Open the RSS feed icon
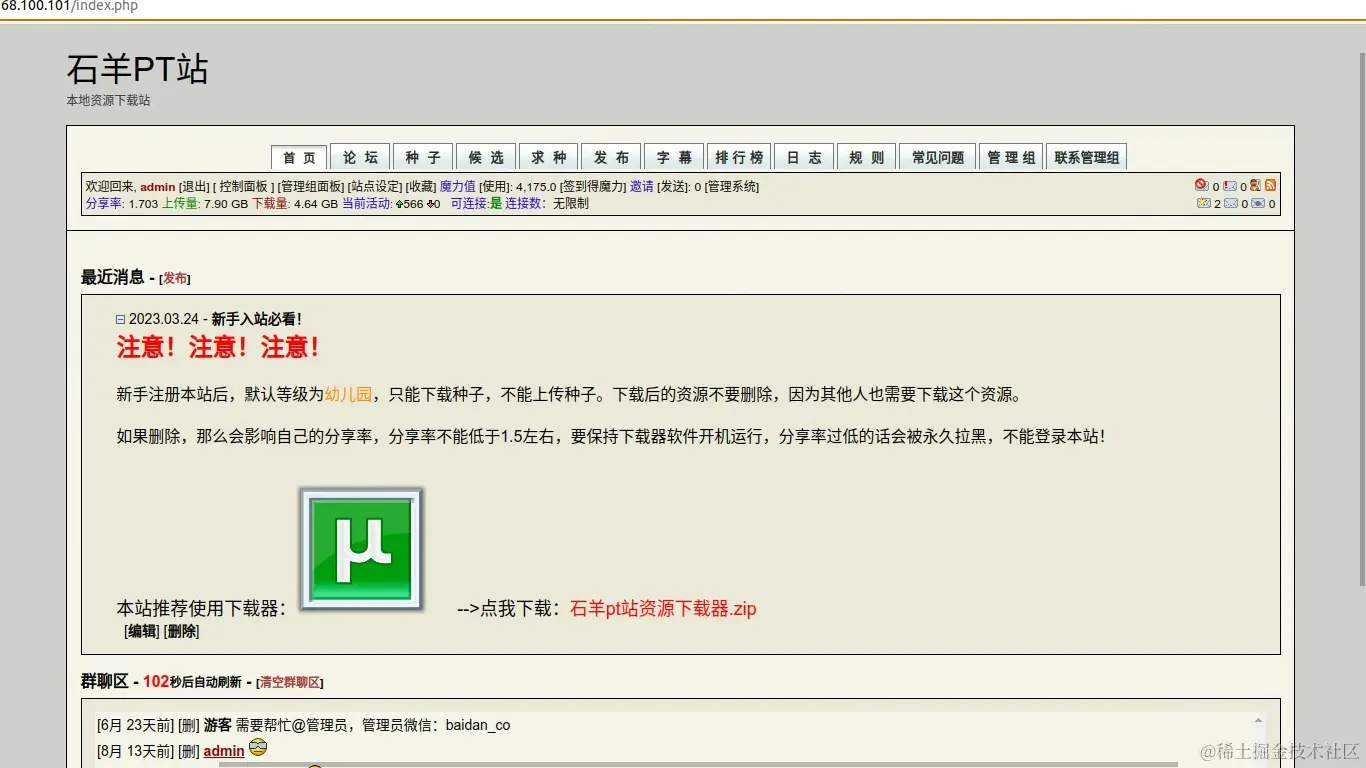1366x768 pixels. click(1270, 185)
